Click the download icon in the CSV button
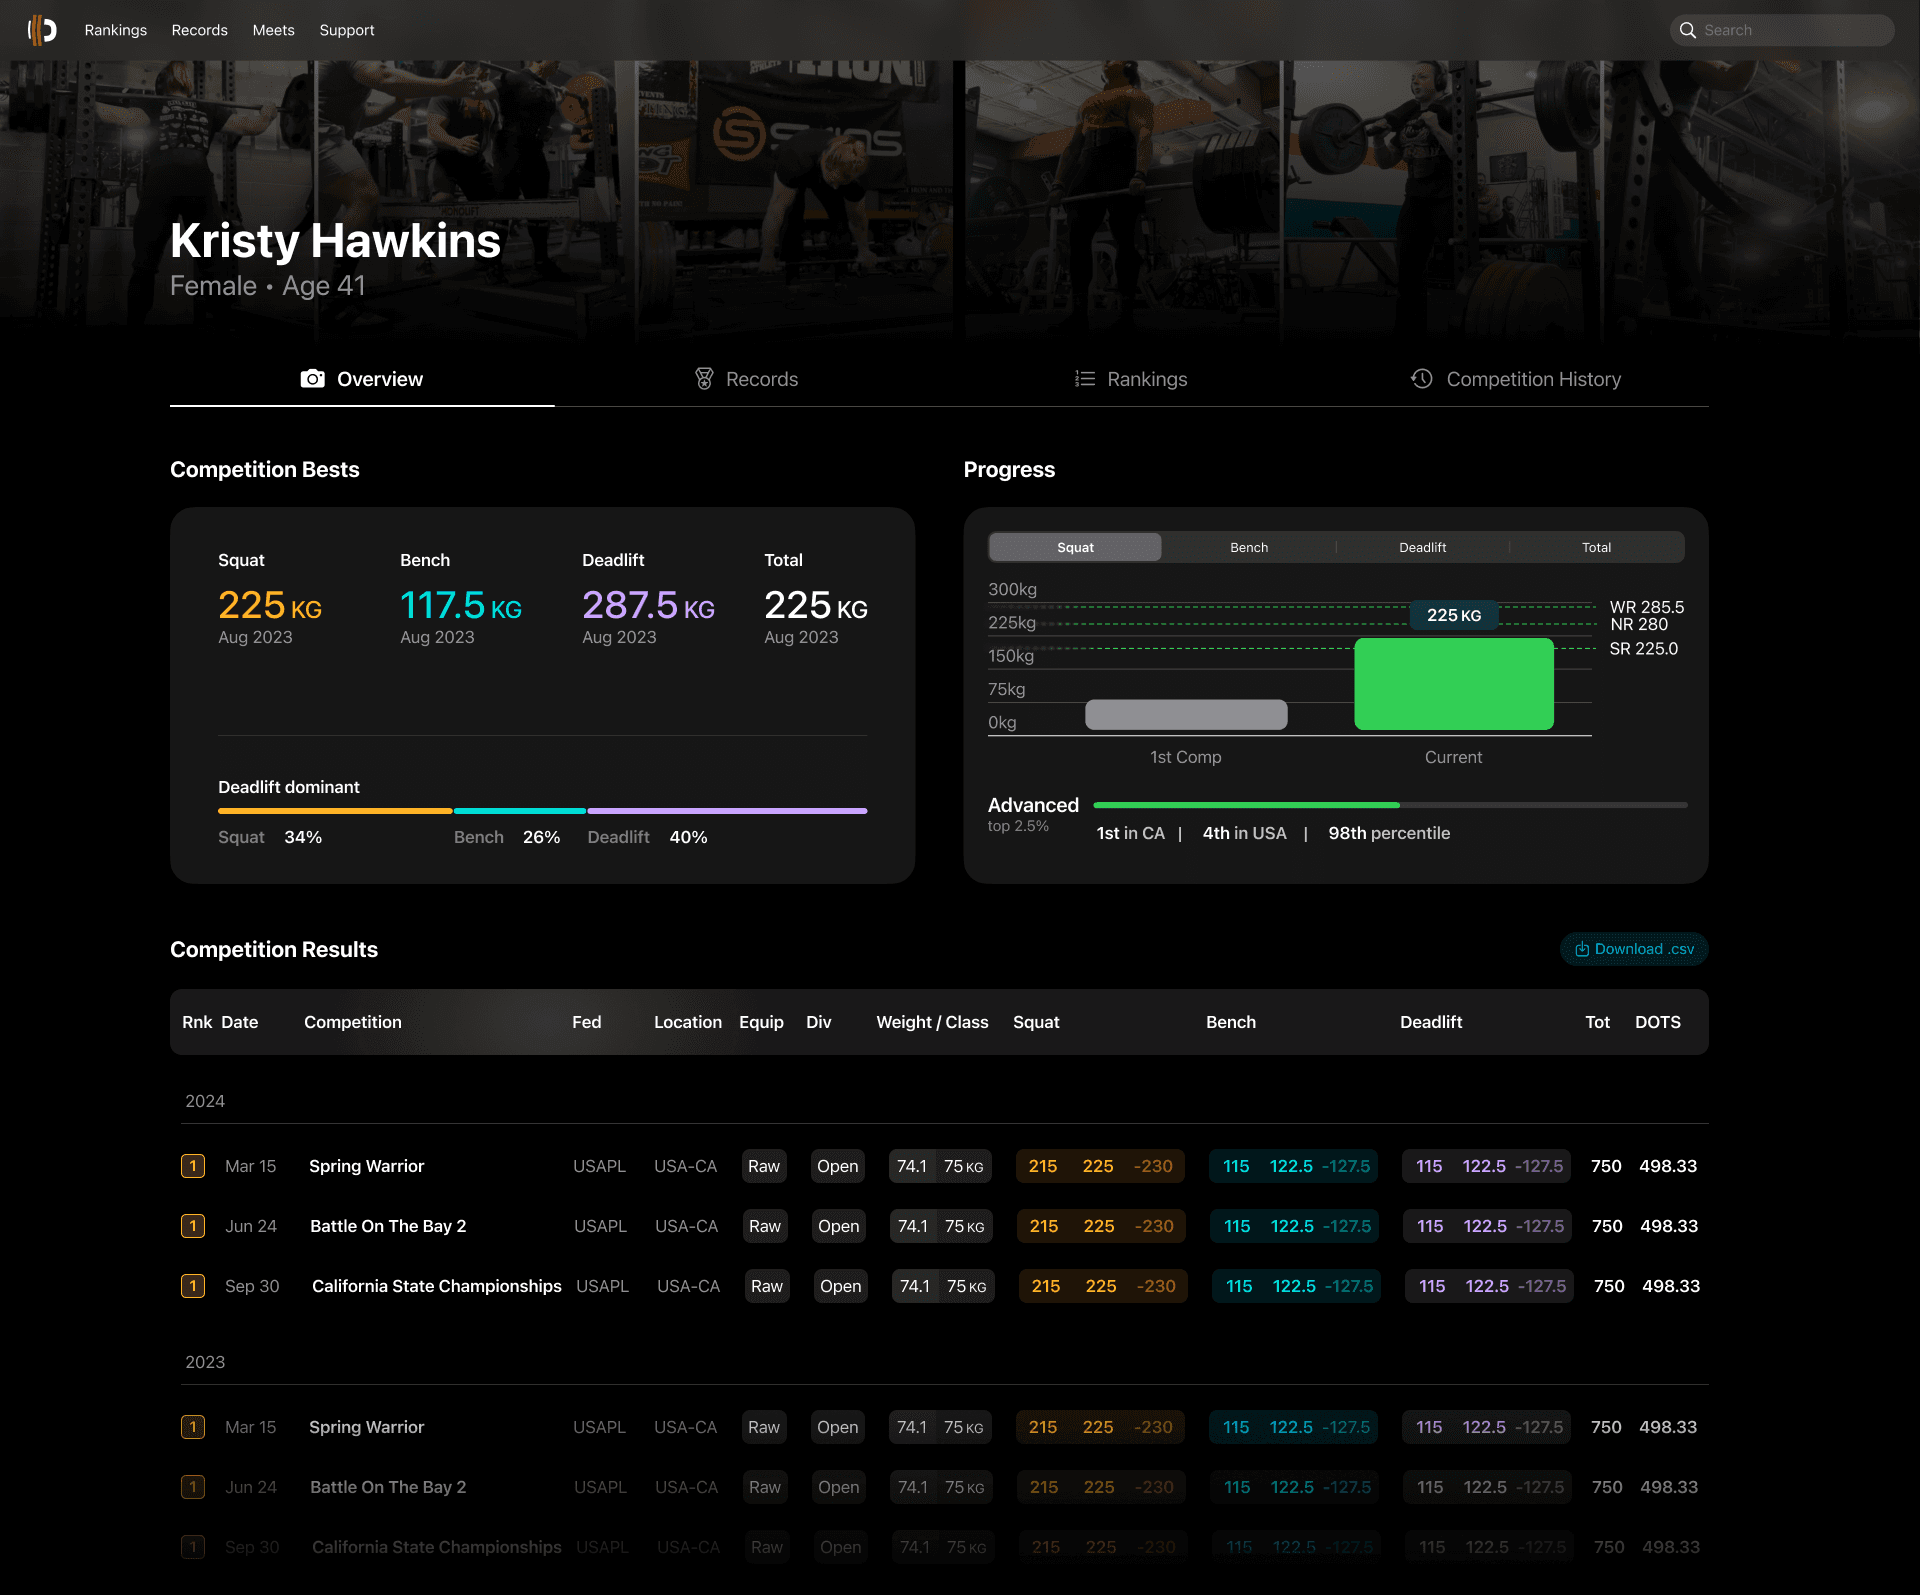This screenshot has height=1595, width=1920. [x=1582, y=949]
